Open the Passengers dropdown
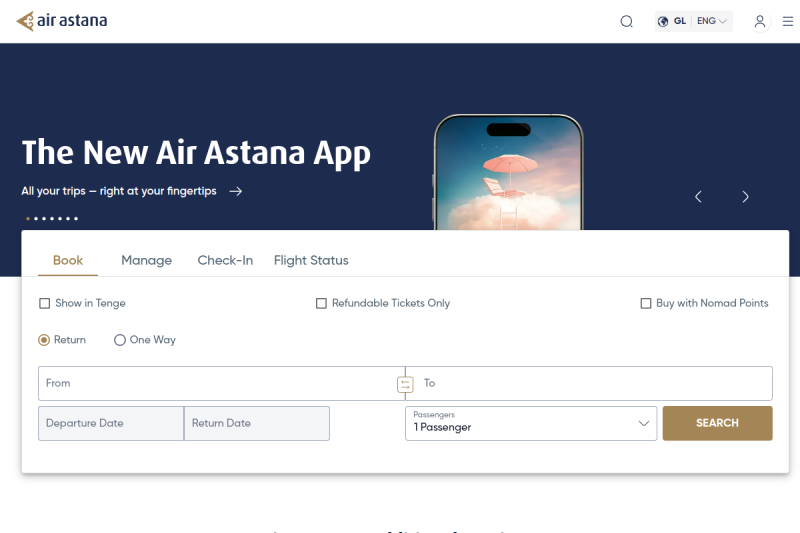Image resolution: width=800 pixels, height=533 pixels. click(x=531, y=423)
